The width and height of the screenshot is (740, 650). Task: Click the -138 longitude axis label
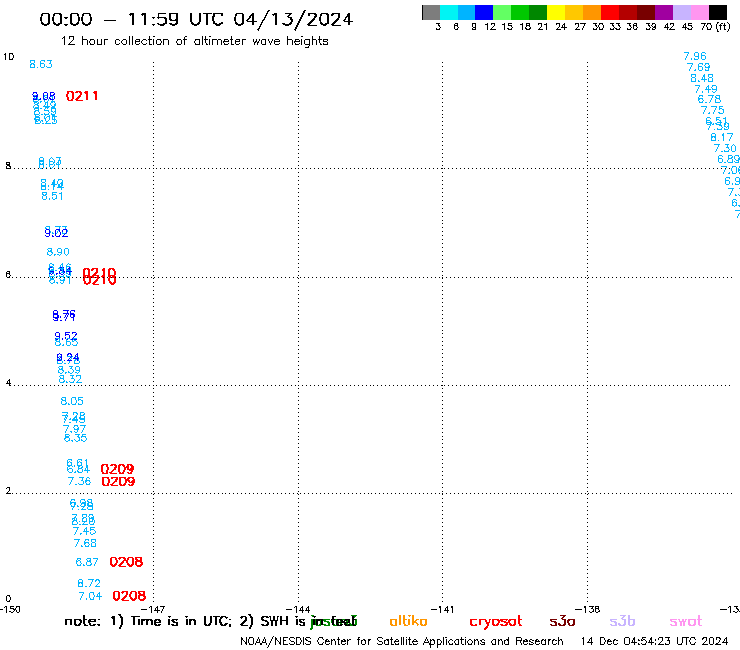[588, 610]
